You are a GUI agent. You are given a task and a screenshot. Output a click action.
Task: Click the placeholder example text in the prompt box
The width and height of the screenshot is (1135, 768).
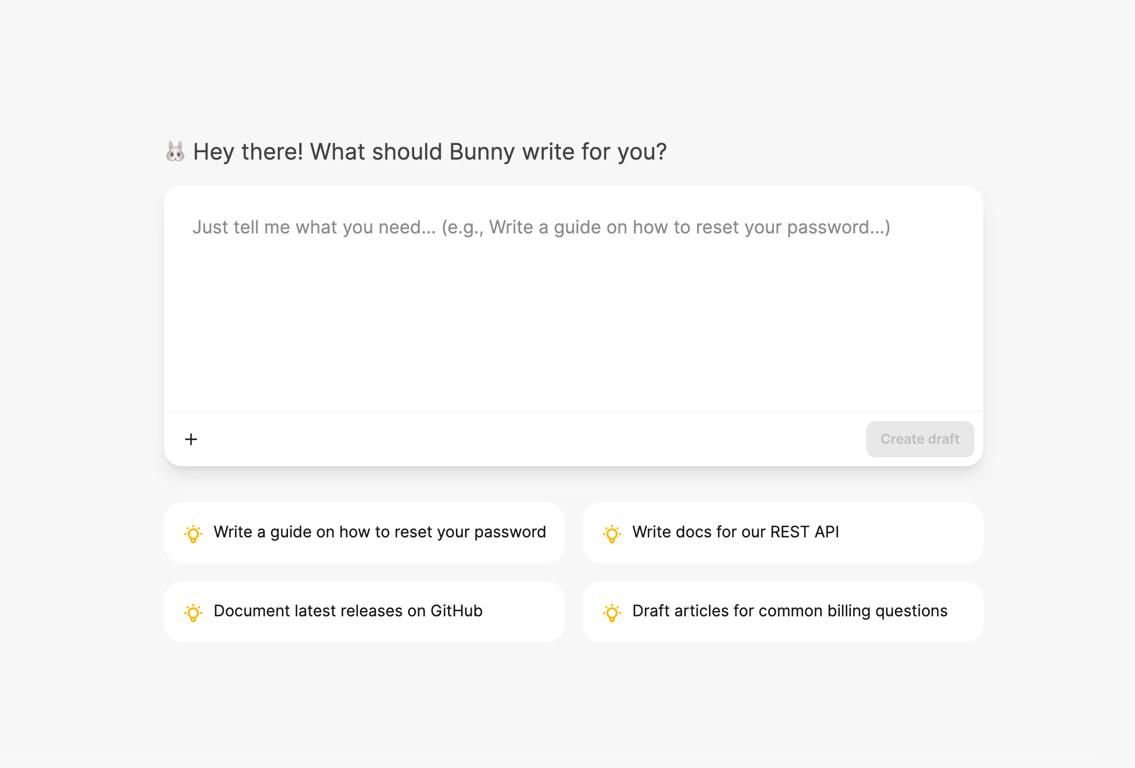[x=540, y=227]
